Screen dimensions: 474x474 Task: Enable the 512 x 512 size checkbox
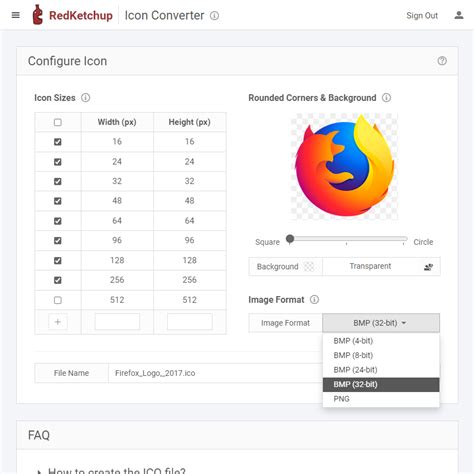(x=58, y=300)
